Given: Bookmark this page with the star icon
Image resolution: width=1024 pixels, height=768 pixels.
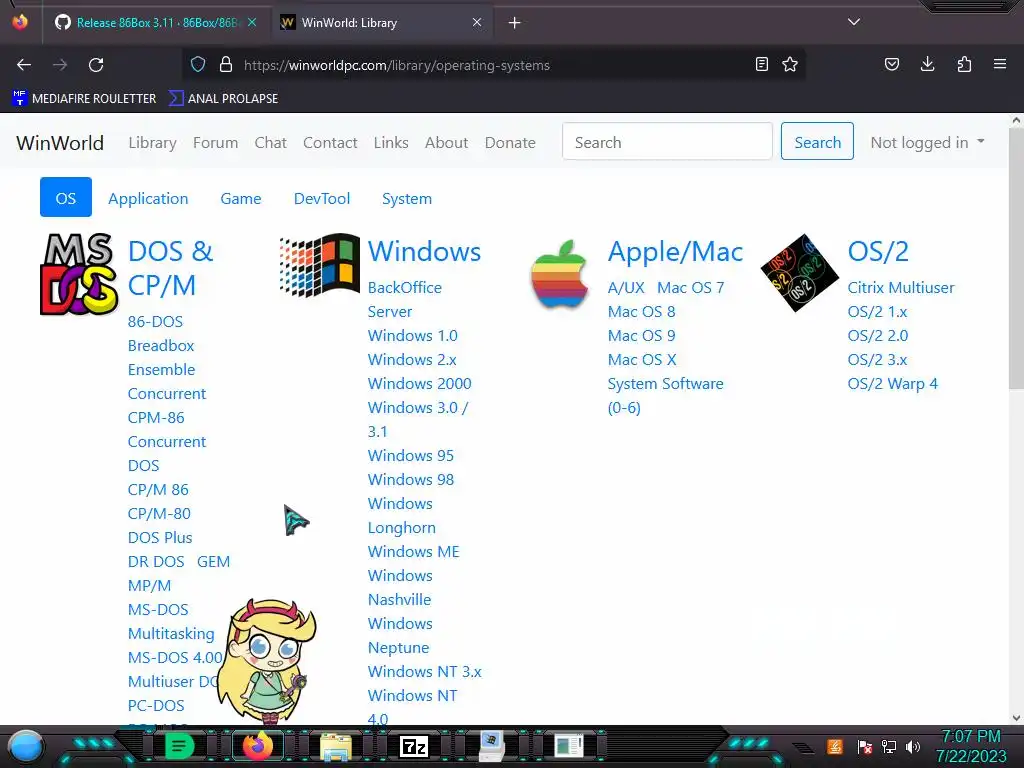Looking at the screenshot, I should [x=790, y=65].
